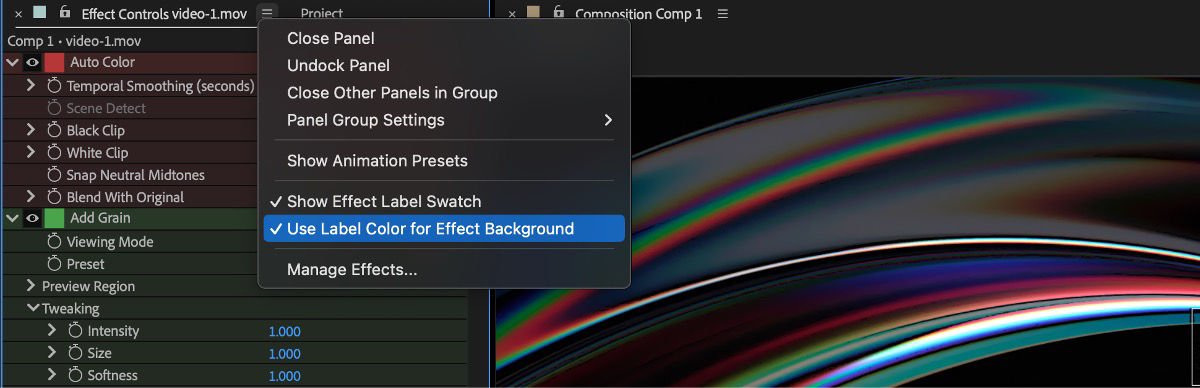Screen dimensions: 1200x388
Task: Click the composition viewer preview image
Action: 847,232
